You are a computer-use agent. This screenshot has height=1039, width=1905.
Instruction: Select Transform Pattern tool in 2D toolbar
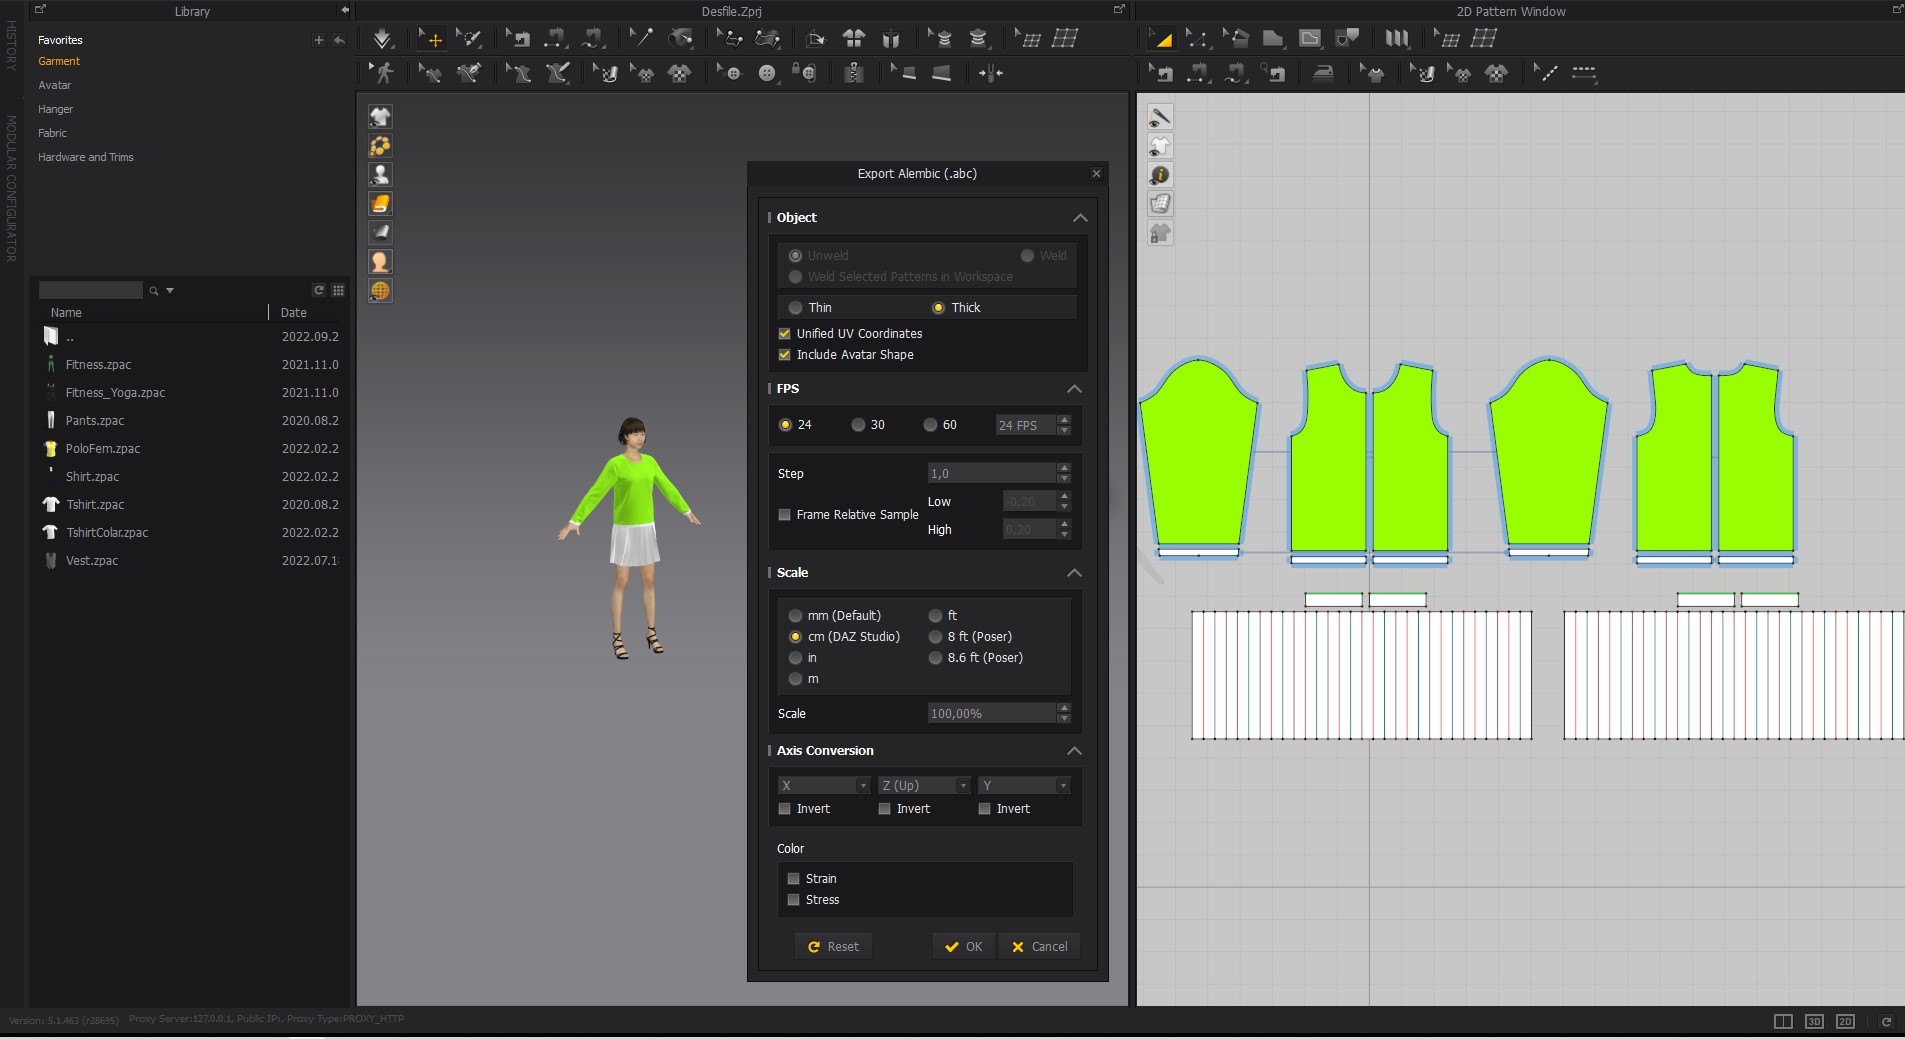pos(1160,39)
